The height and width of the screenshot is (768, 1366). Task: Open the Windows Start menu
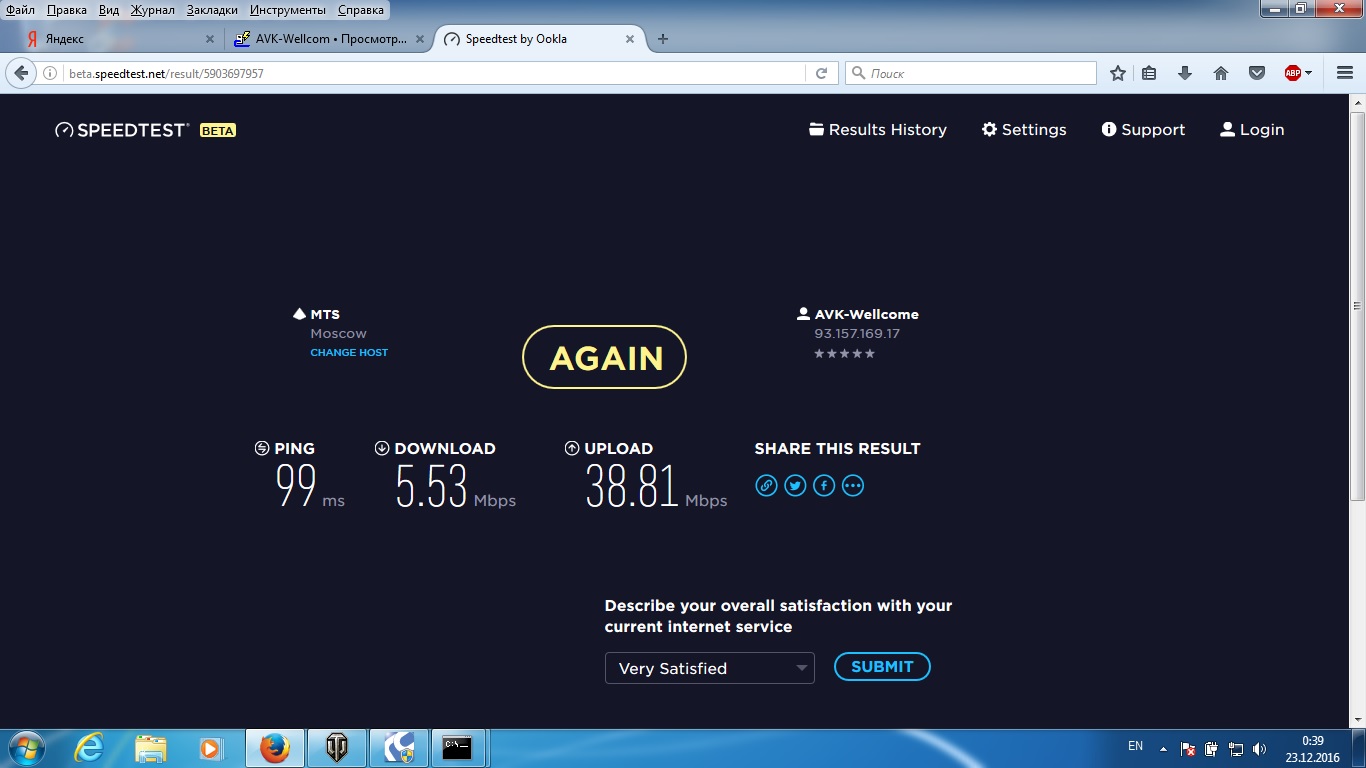coord(25,748)
